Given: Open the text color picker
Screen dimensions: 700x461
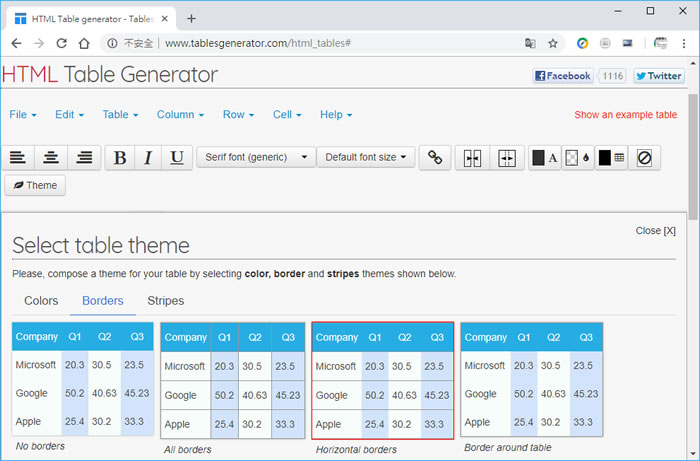Looking at the screenshot, I should coord(545,158).
